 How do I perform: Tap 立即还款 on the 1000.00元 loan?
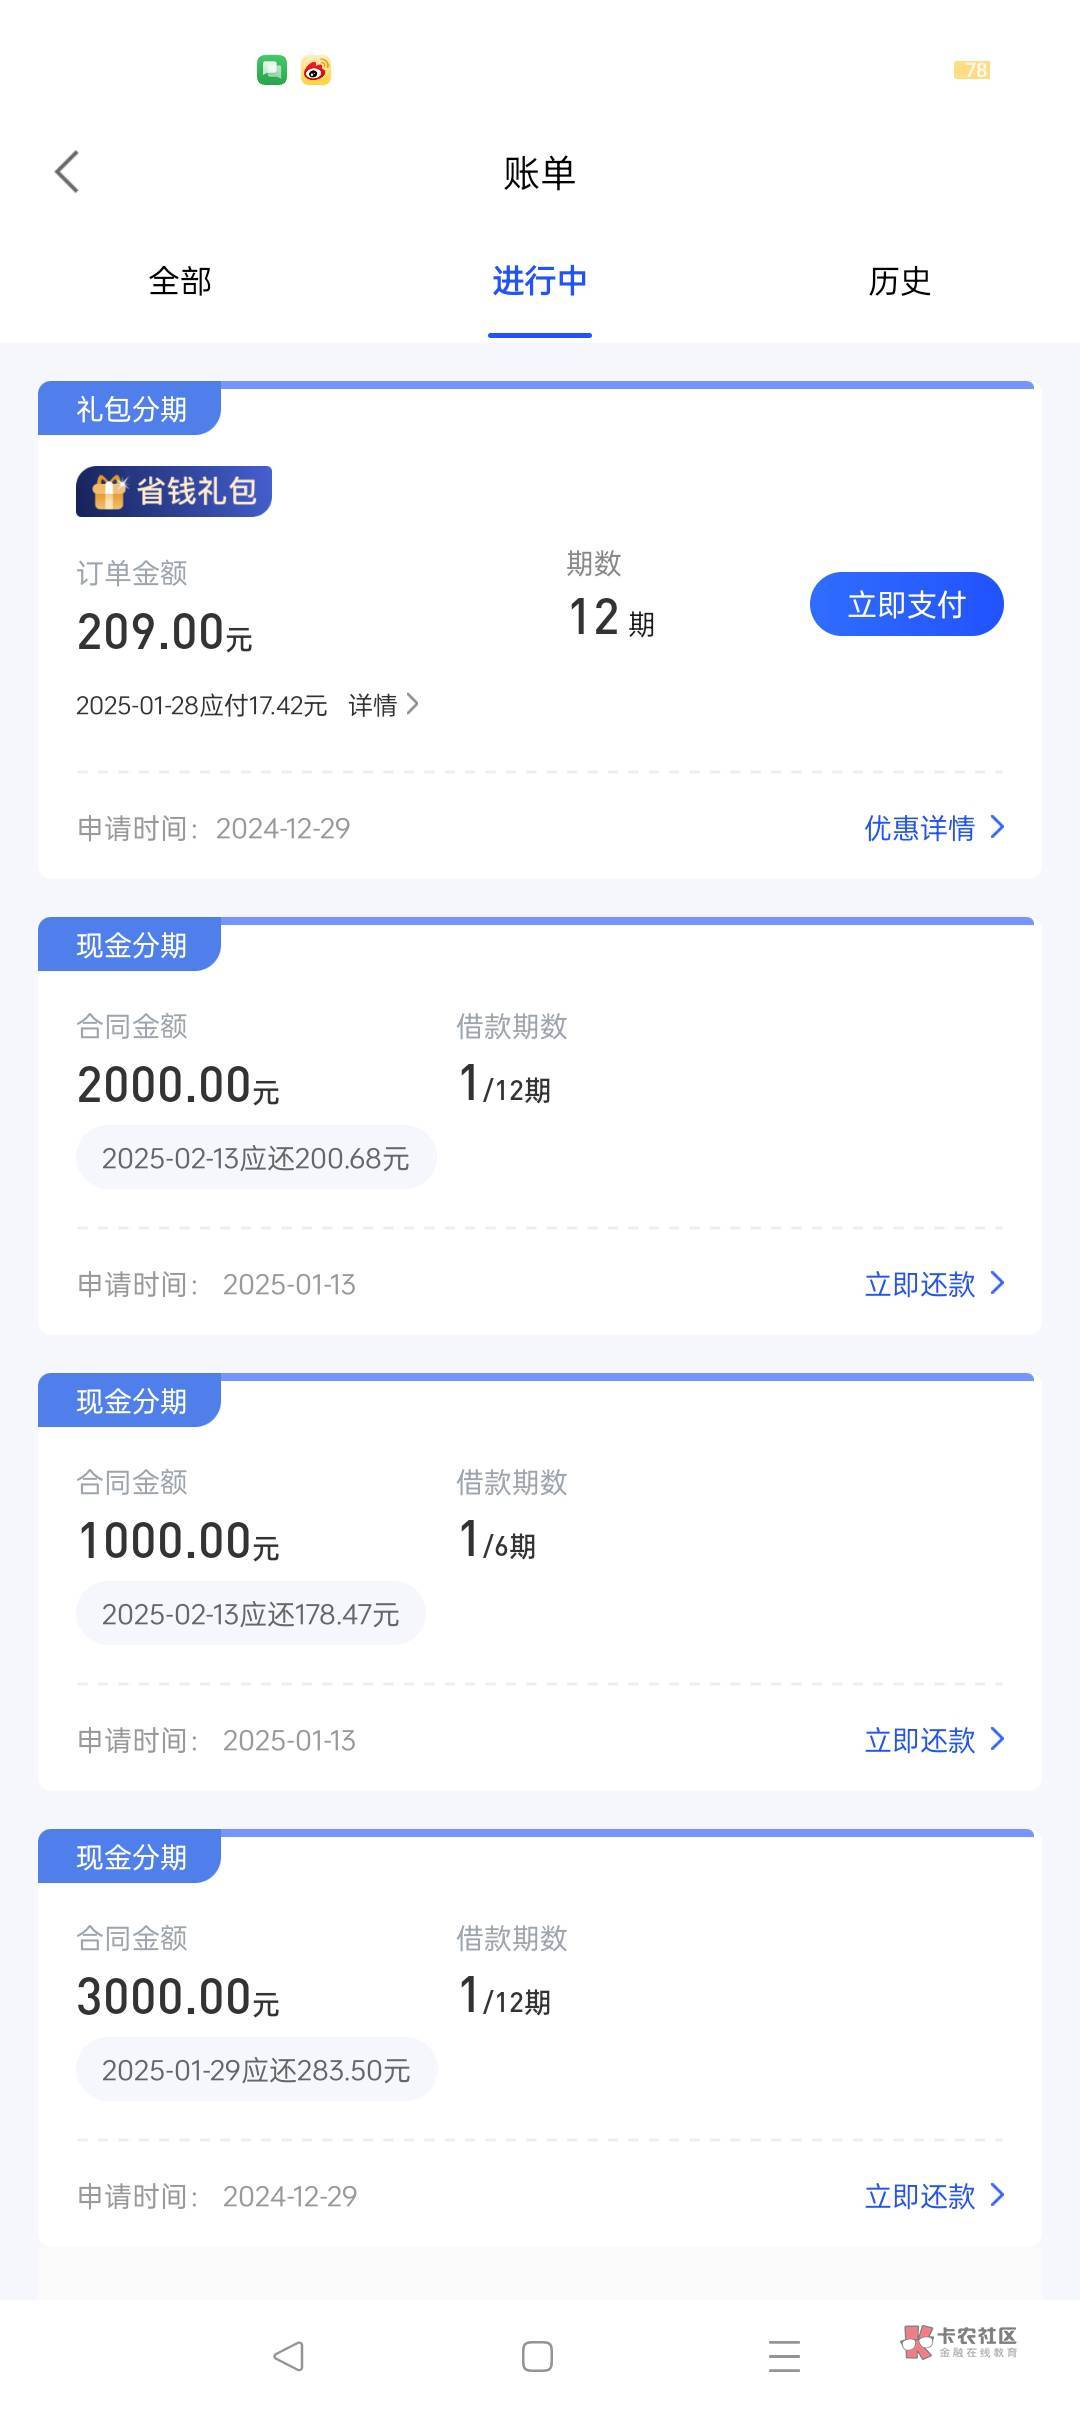(933, 1740)
